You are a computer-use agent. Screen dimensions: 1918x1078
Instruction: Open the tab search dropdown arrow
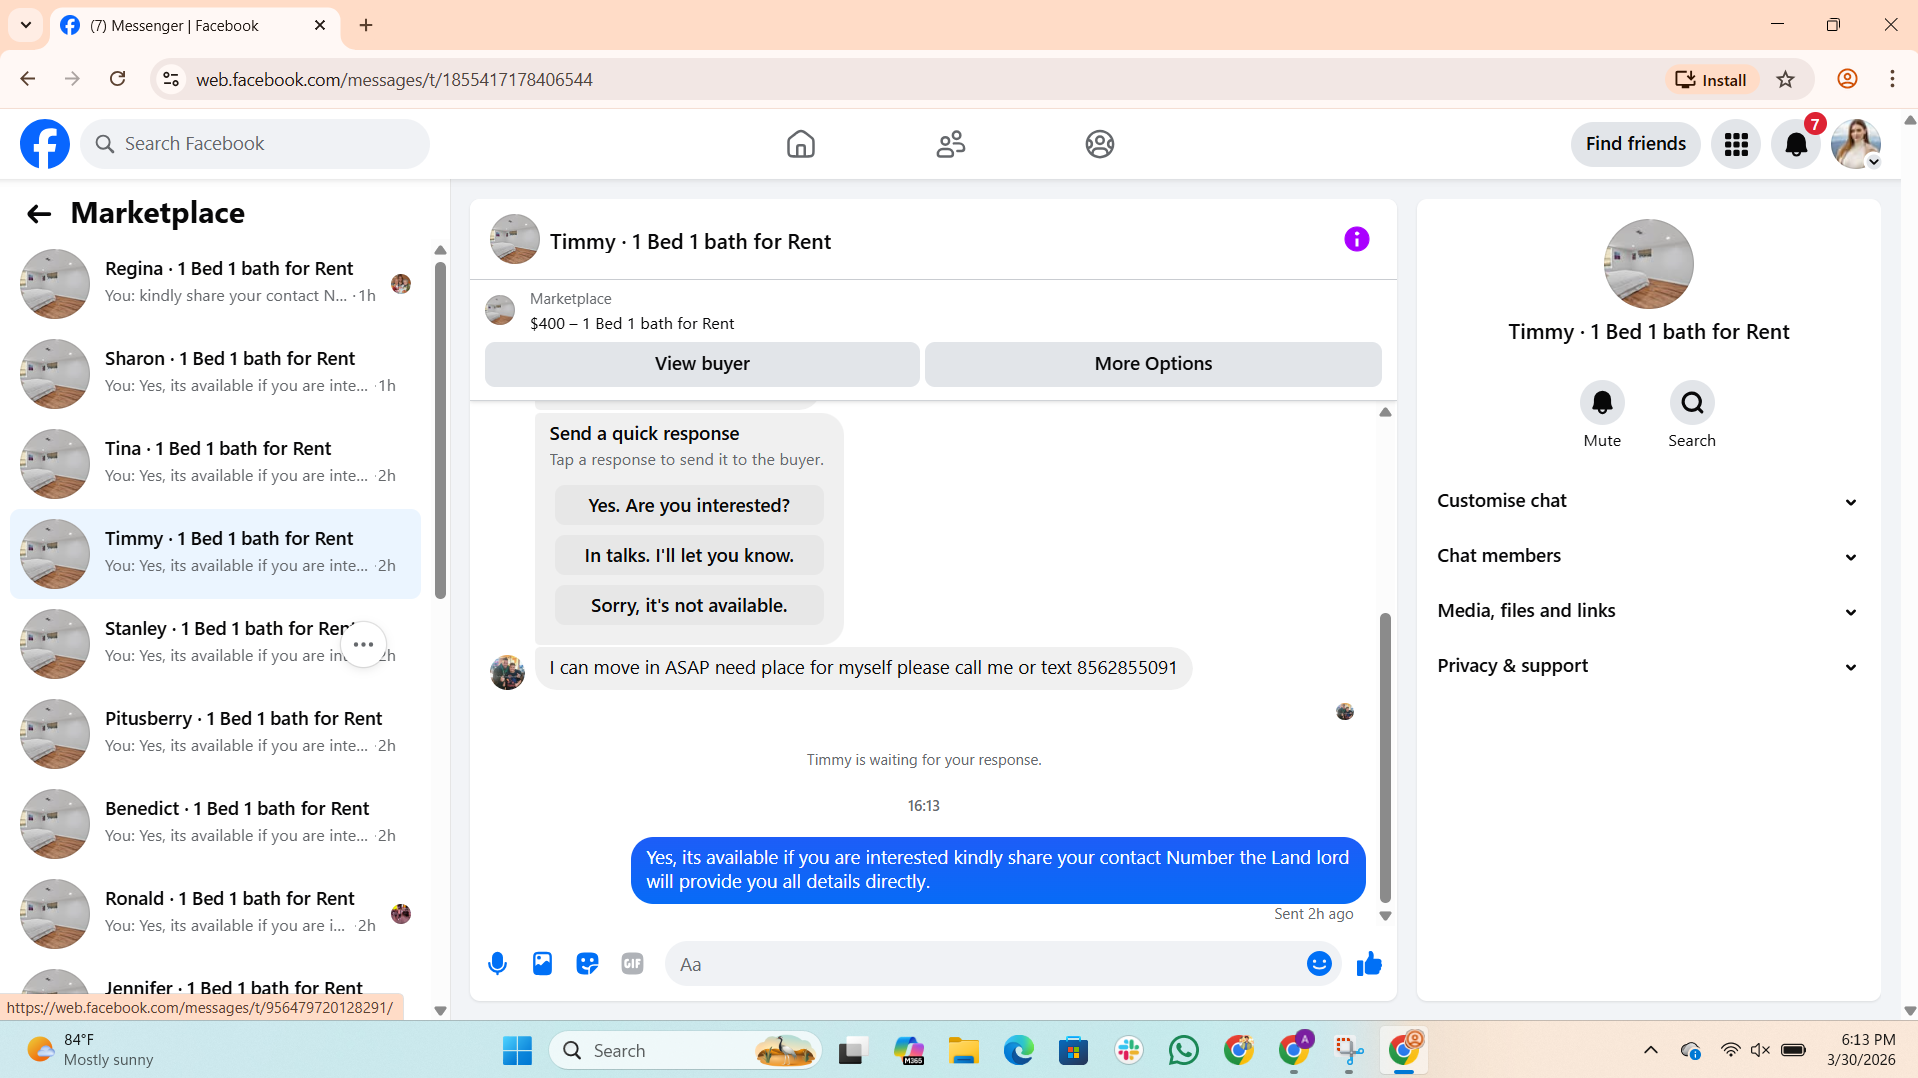pos(26,25)
